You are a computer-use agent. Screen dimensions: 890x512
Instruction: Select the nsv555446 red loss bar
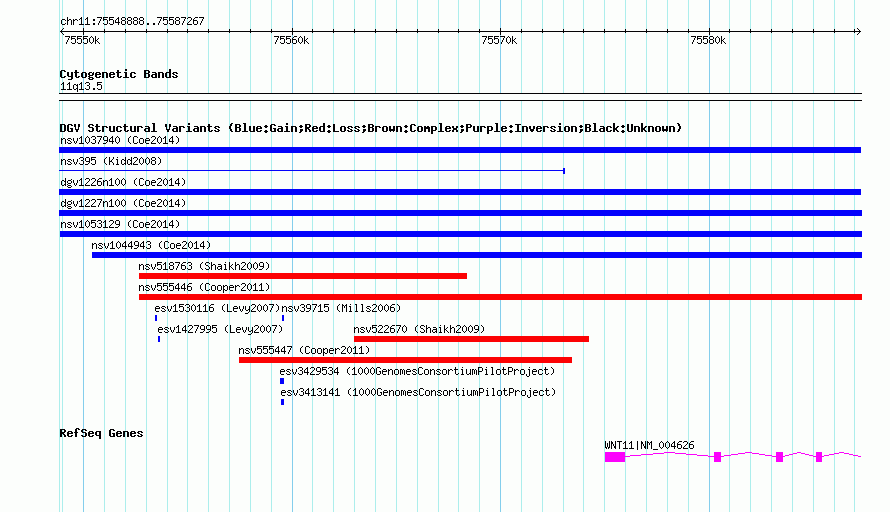click(x=500, y=297)
